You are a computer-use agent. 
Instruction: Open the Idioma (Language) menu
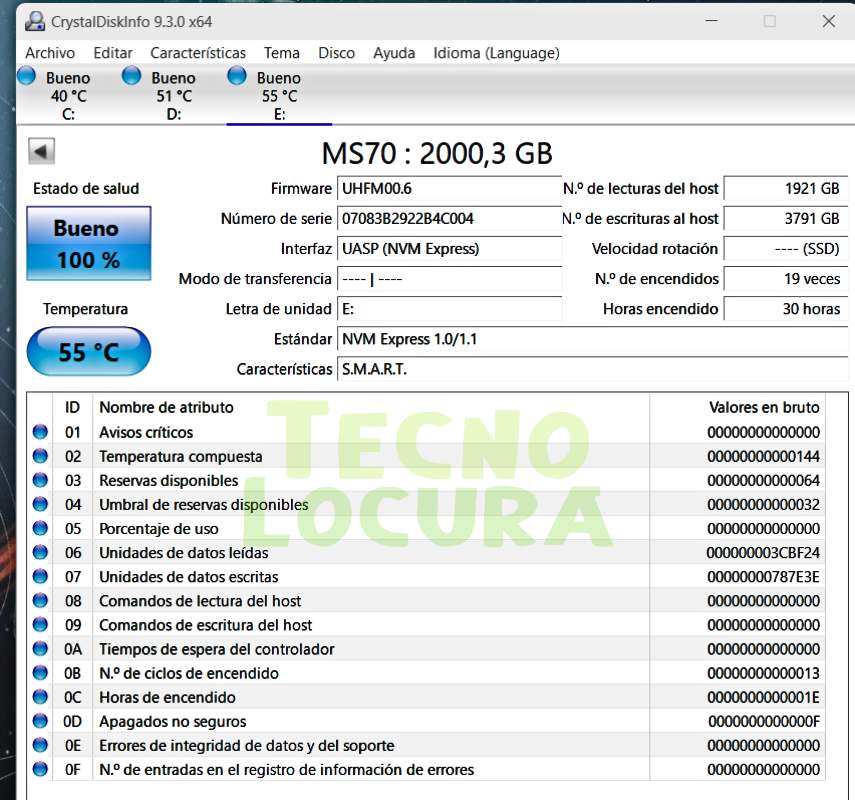click(x=496, y=53)
